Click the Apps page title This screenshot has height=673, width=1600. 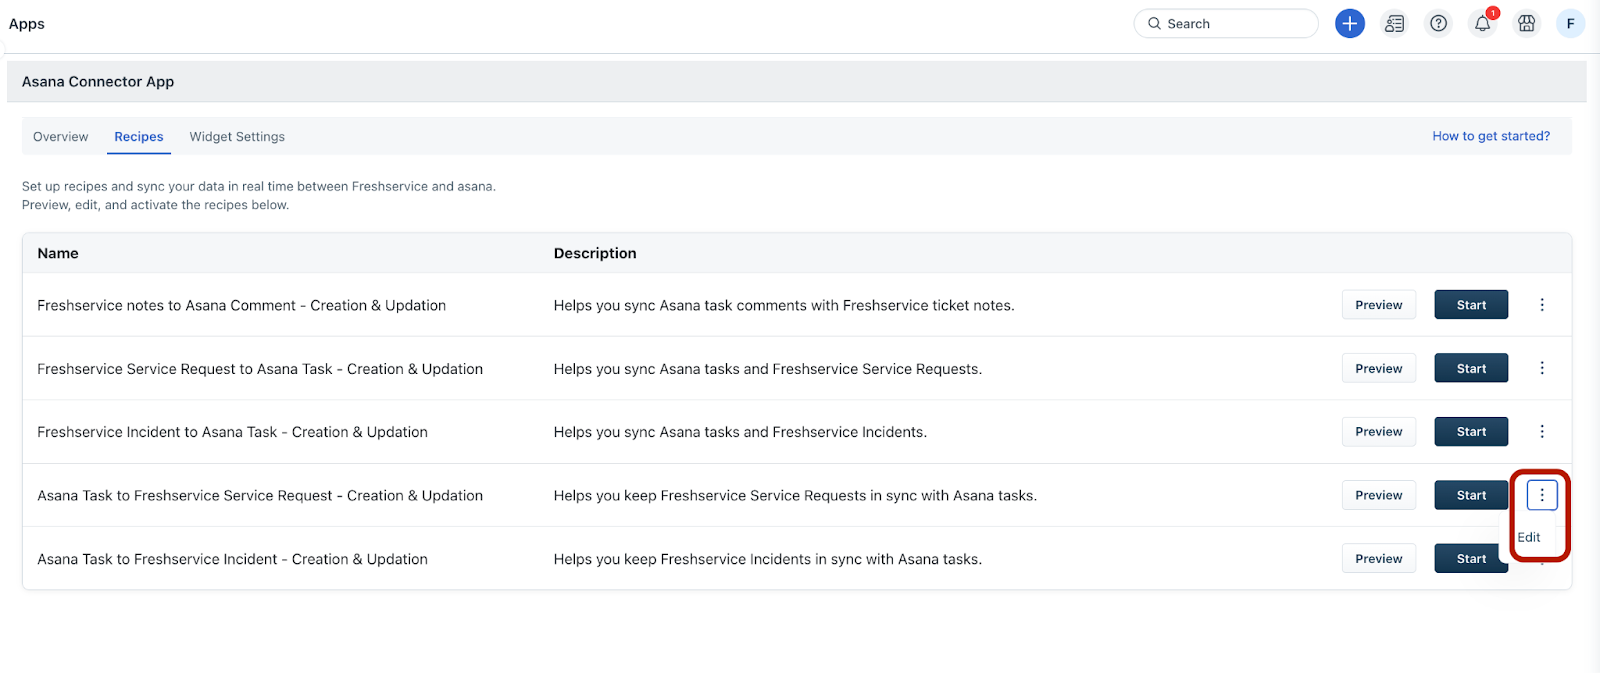click(27, 24)
